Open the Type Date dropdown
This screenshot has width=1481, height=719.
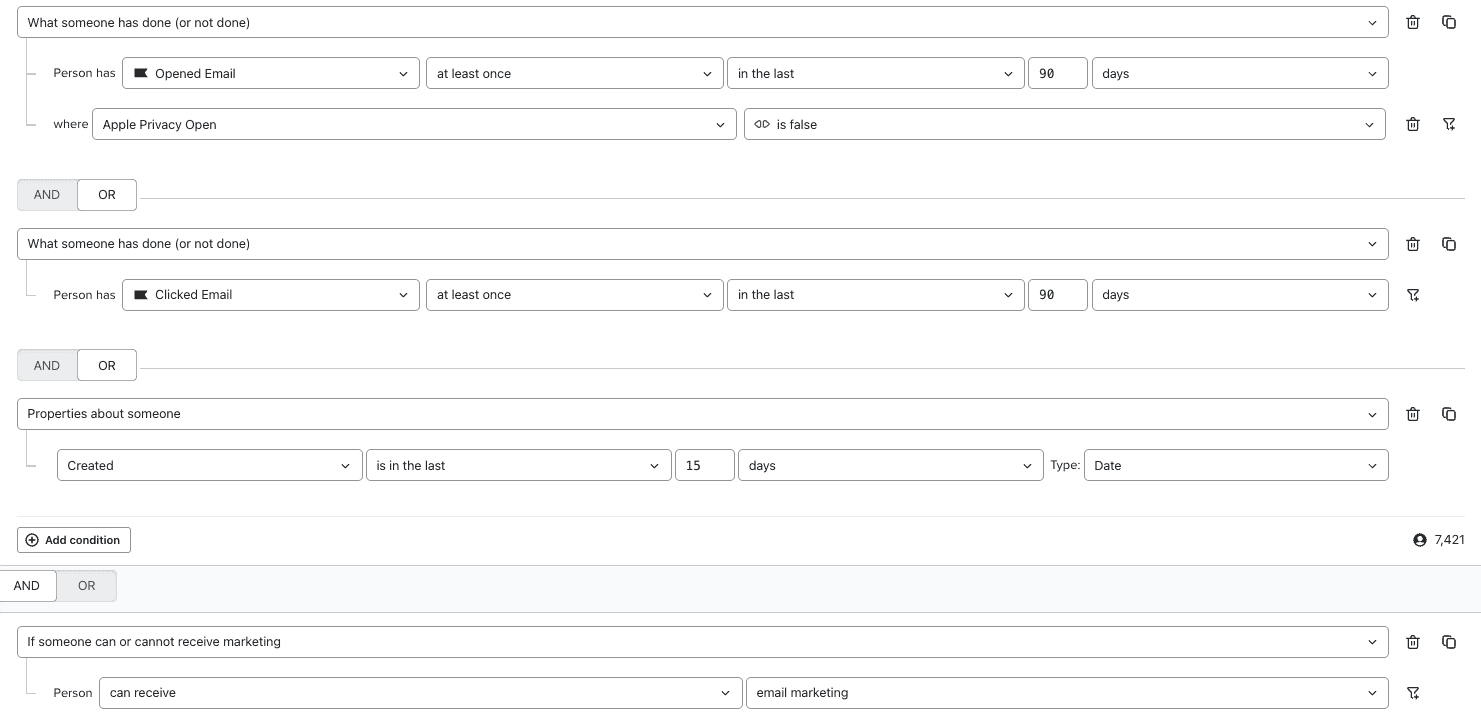click(x=1235, y=466)
